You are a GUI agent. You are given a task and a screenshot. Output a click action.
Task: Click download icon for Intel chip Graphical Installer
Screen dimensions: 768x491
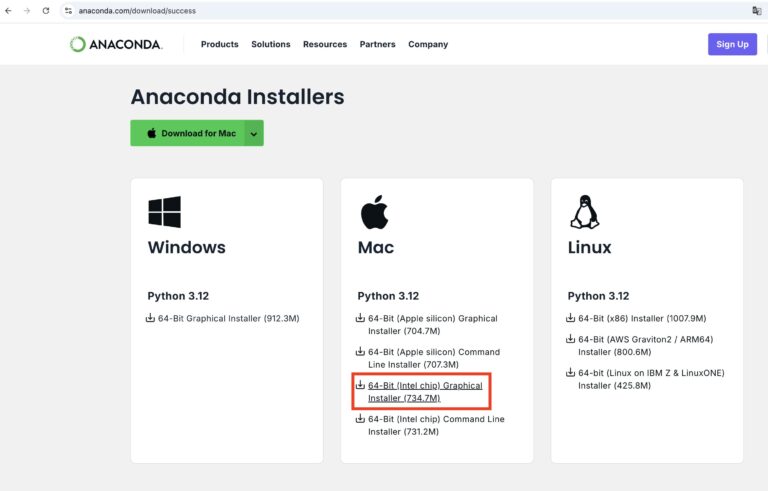(360, 385)
